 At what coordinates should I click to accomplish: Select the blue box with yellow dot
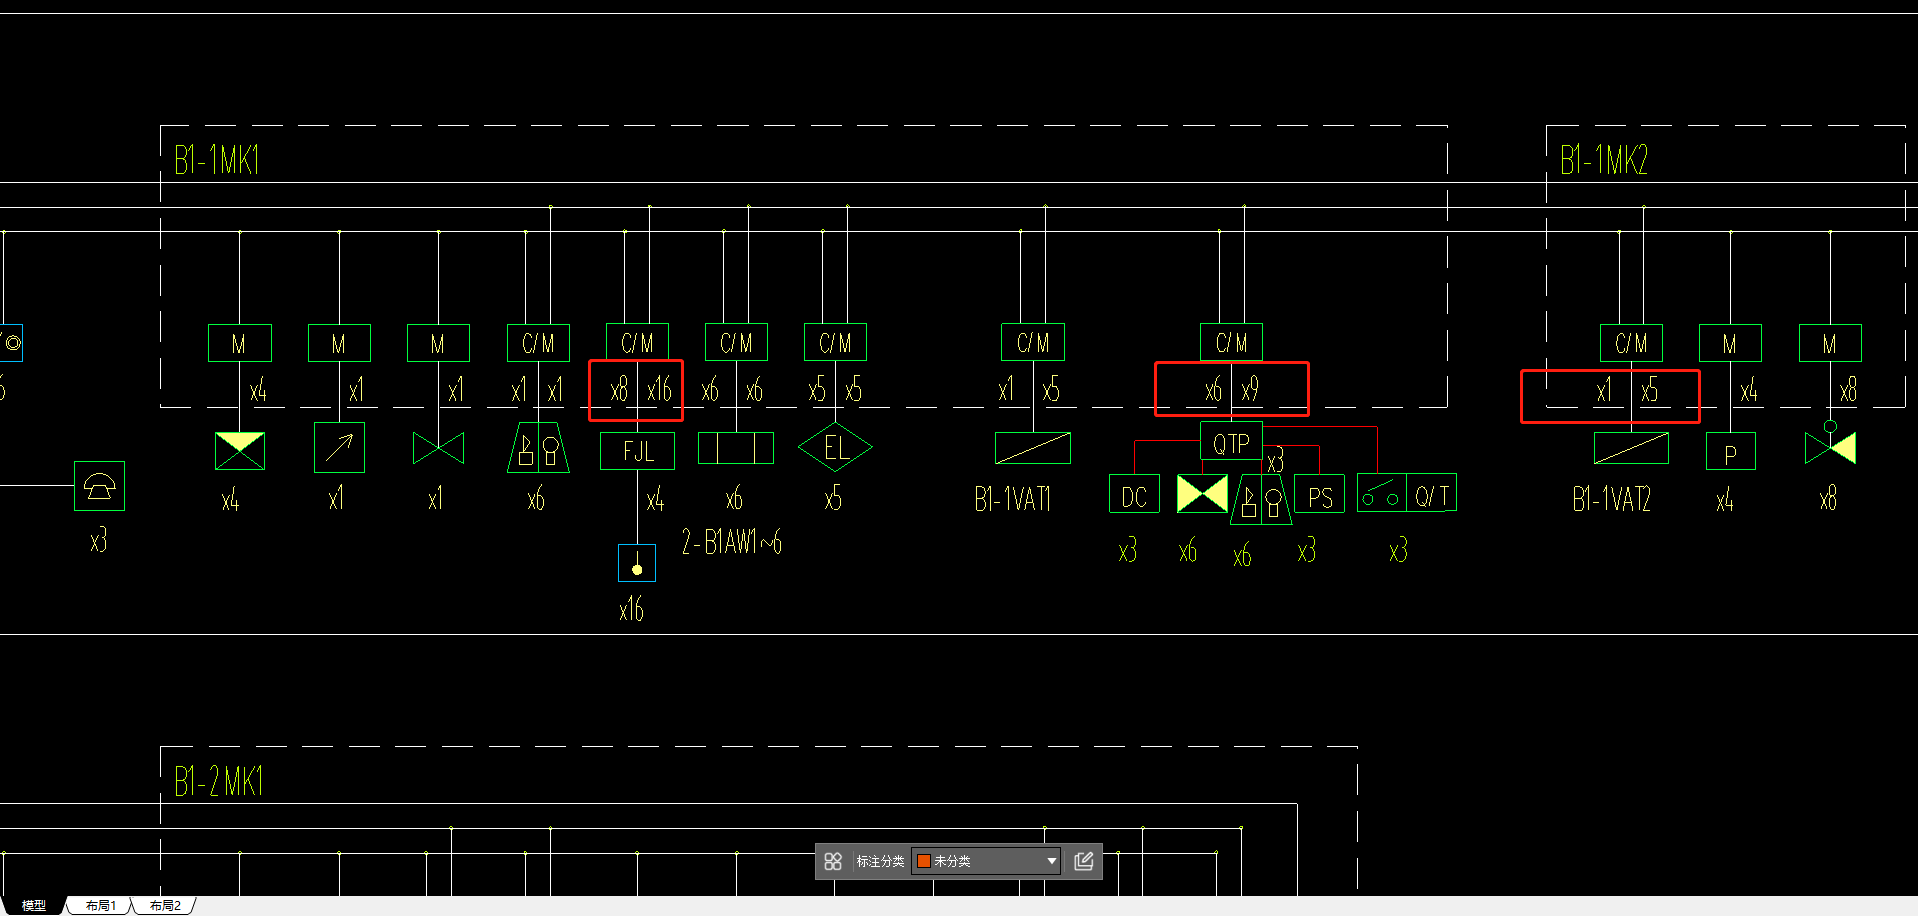point(637,563)
